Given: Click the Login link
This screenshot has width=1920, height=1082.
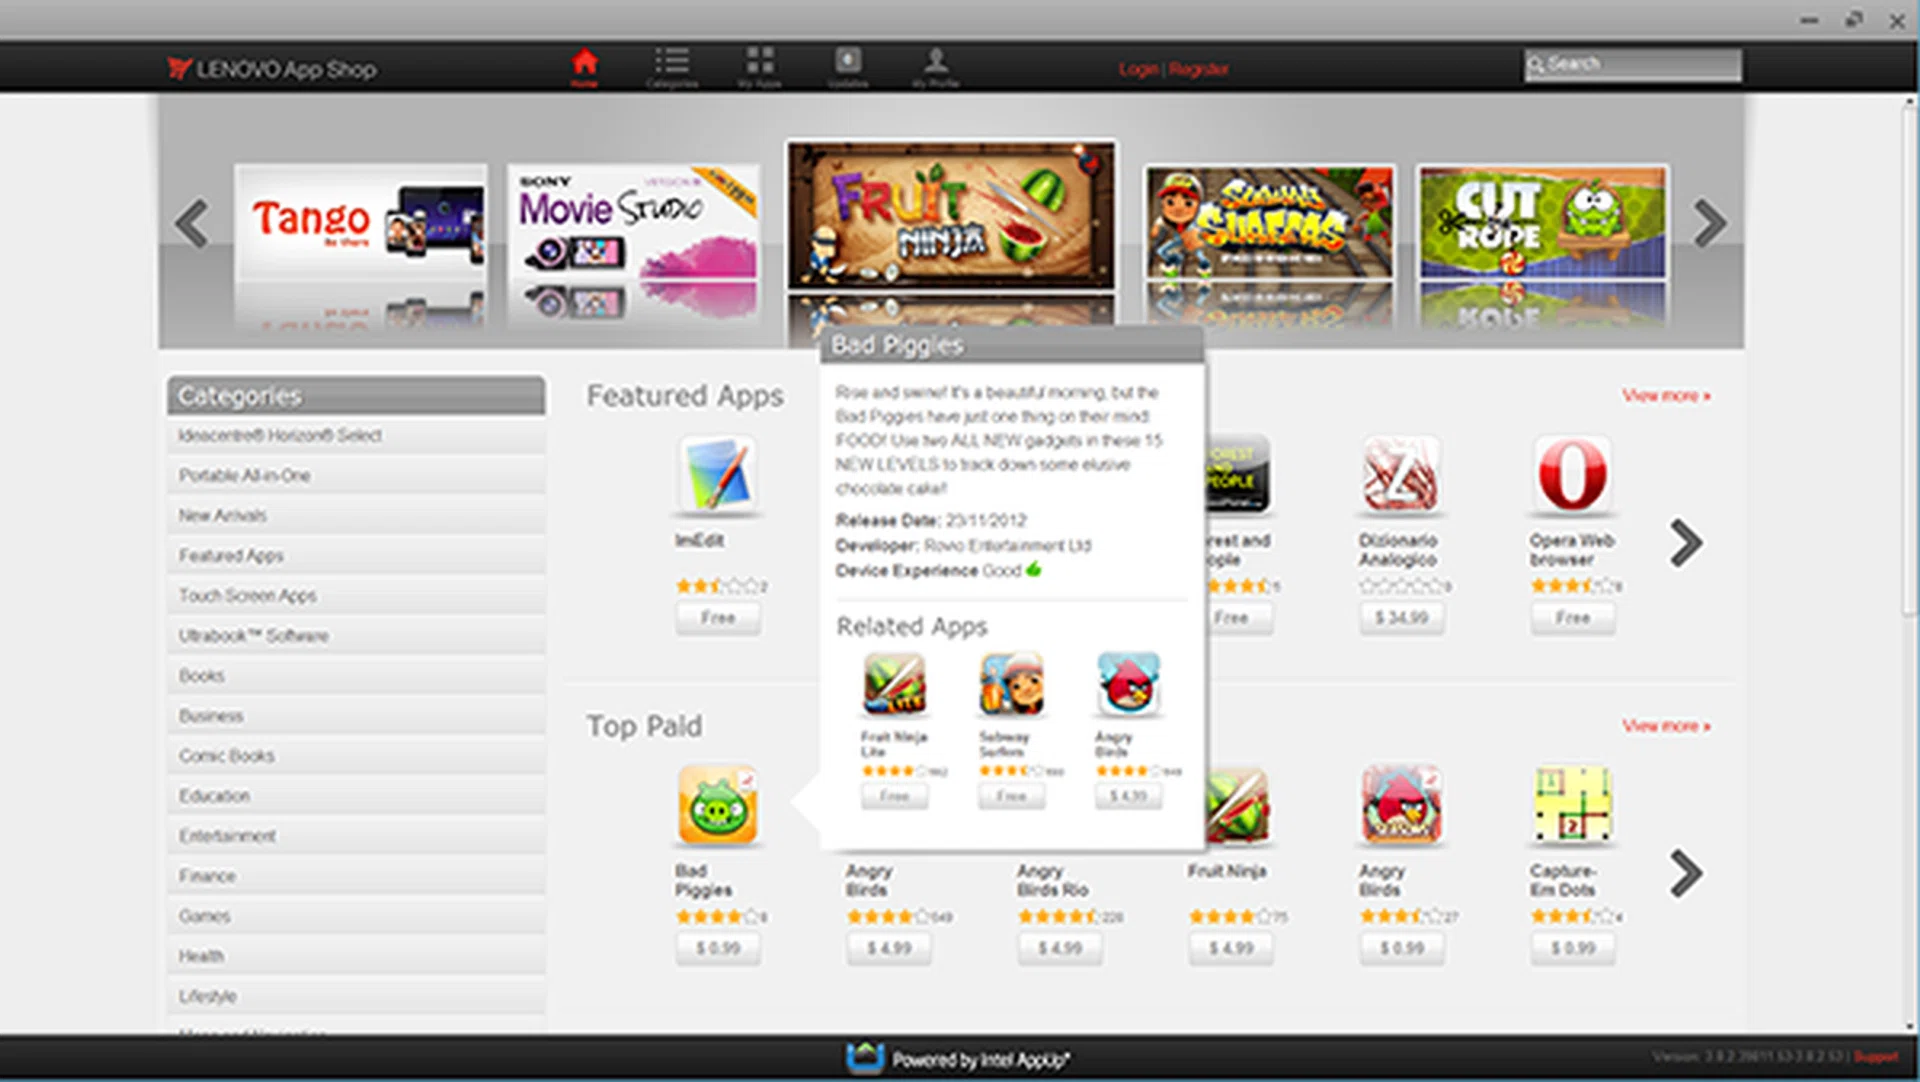Looking at the screenshot, I should pyautogui.click(x=1138, y=69).
